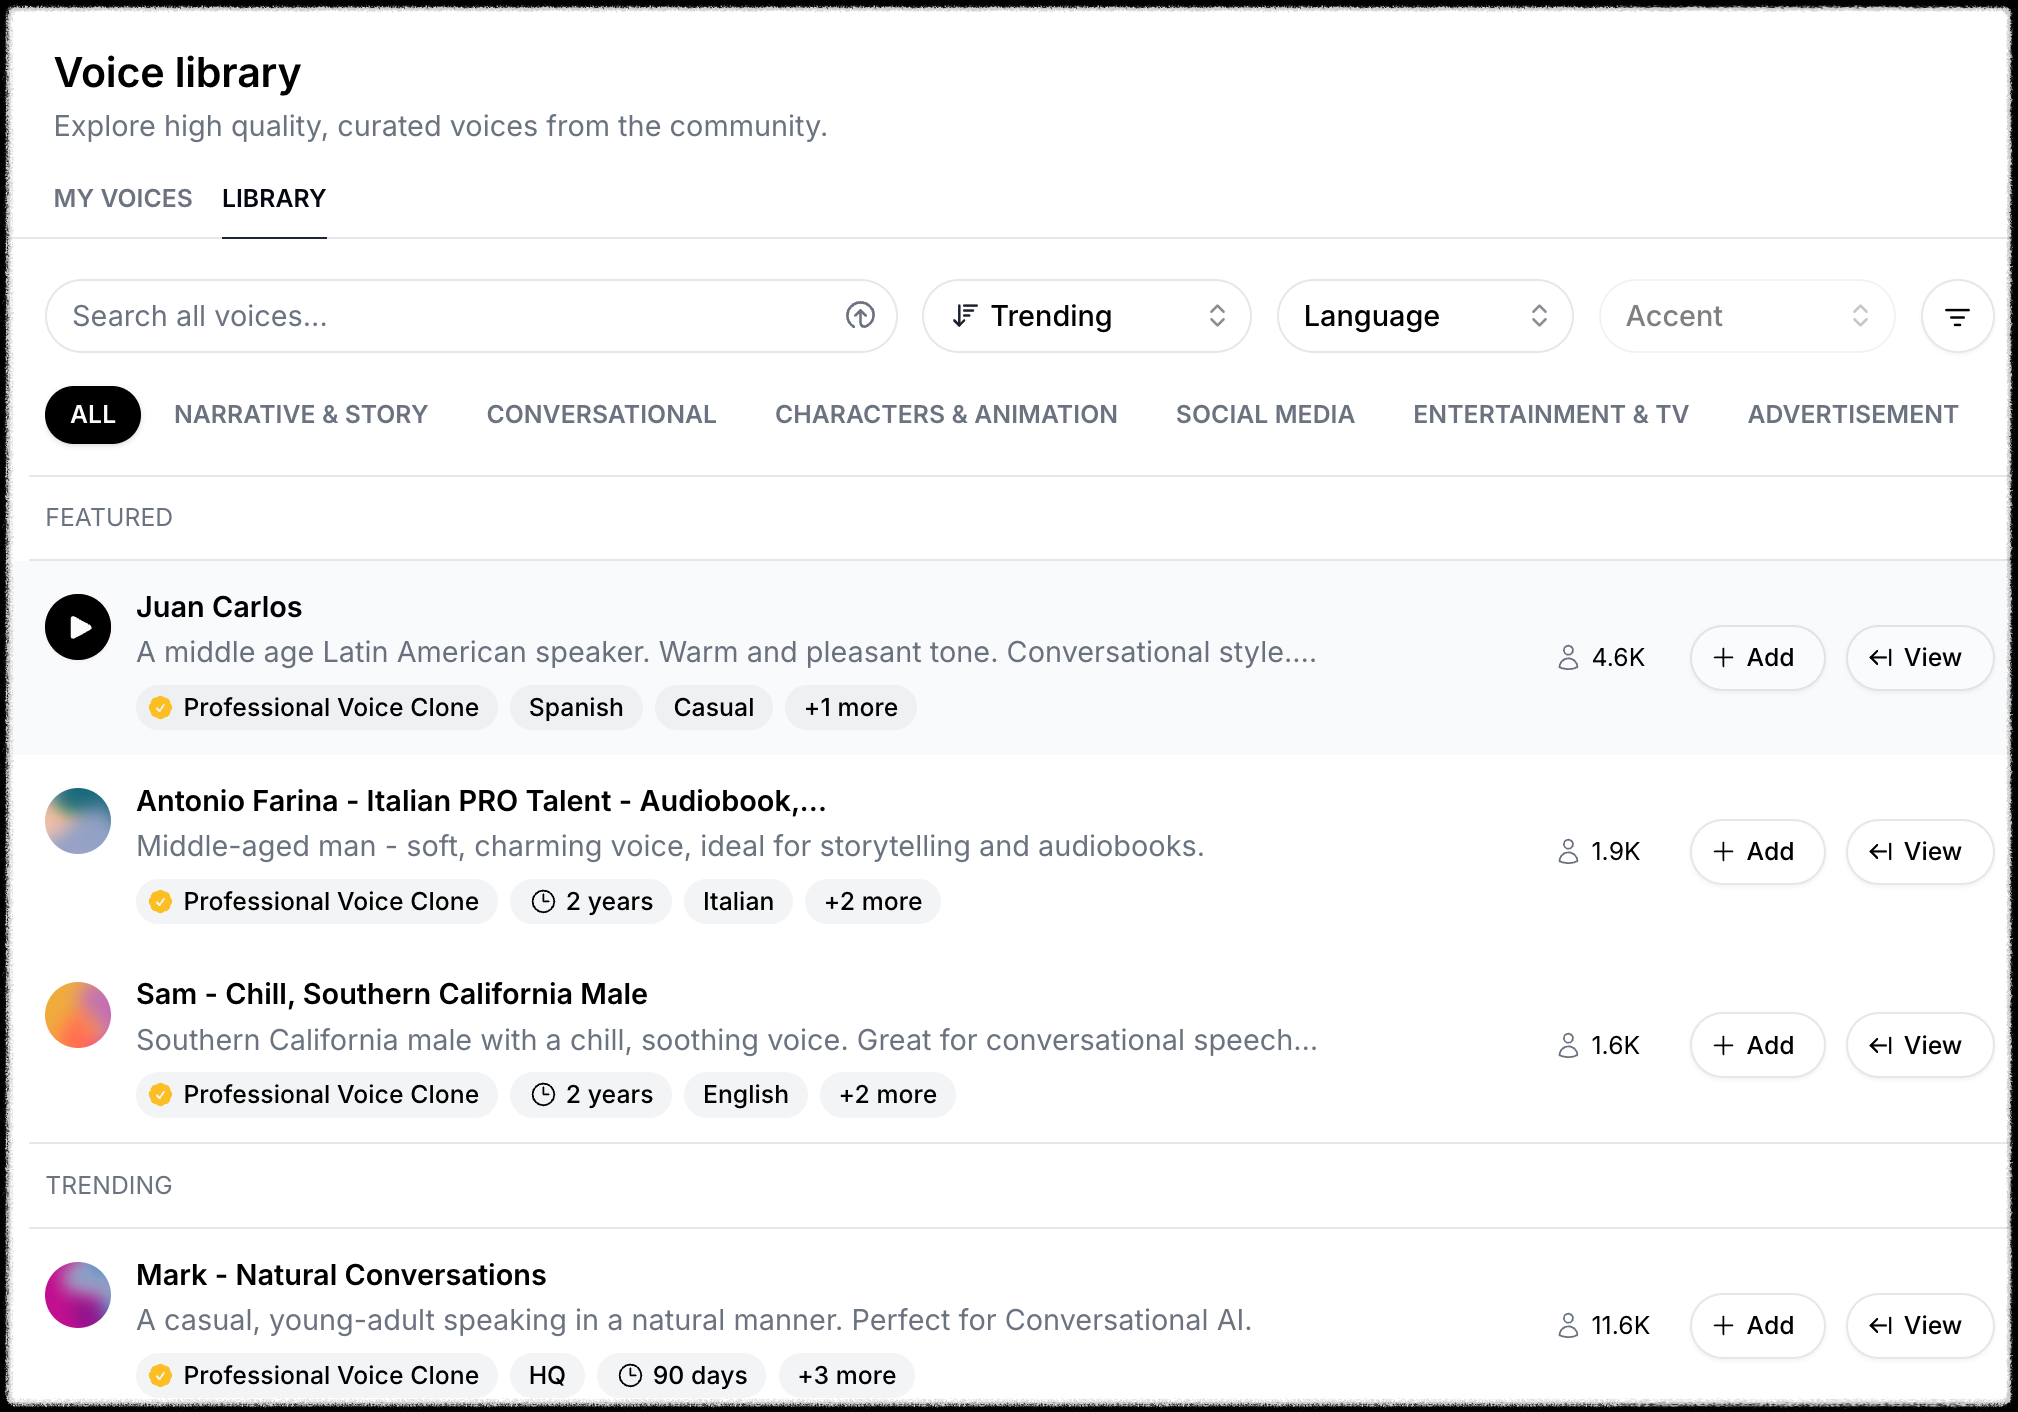The height and width of the screenshot is (1412, 2018).
Task: Switch to the My Voices tab
Action: pos(123,198)
